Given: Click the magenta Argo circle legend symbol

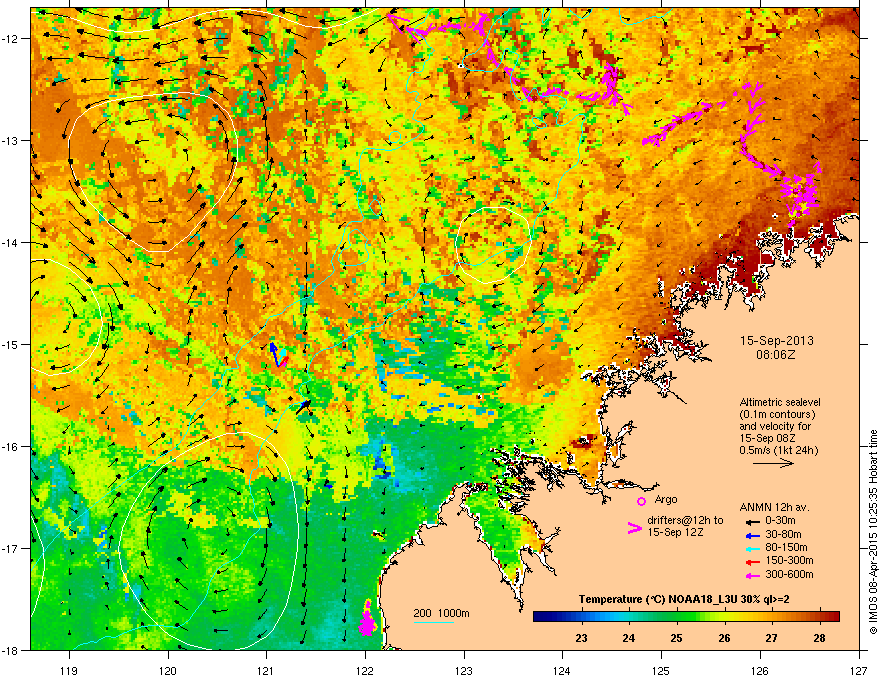Looking at the screenshot, I should tap(641, 501).
